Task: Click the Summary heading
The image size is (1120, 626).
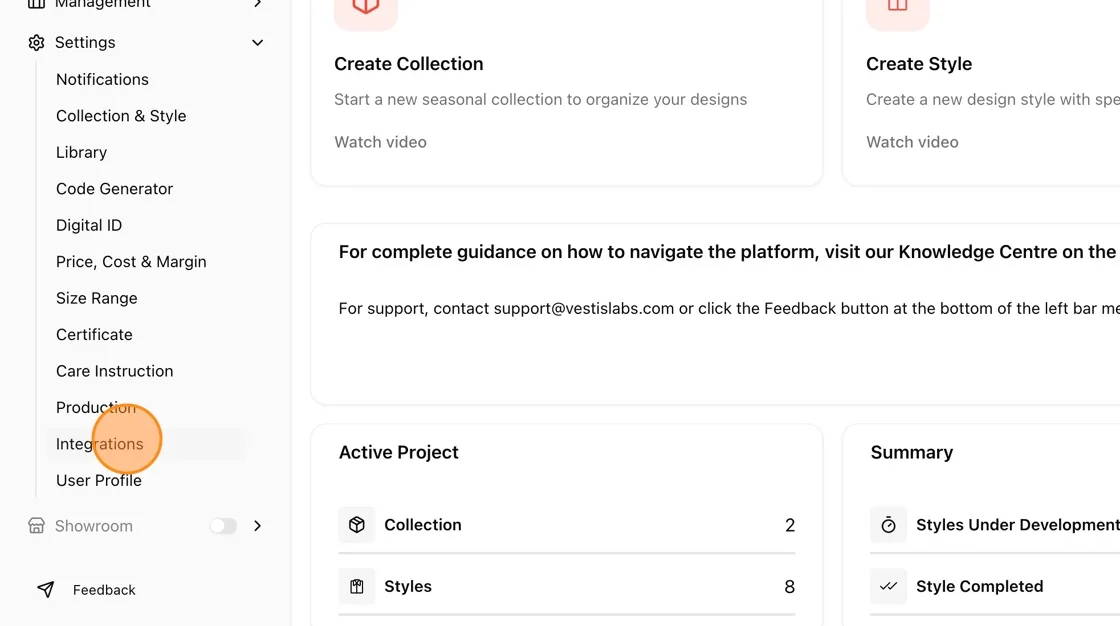Action: (911, 452)
